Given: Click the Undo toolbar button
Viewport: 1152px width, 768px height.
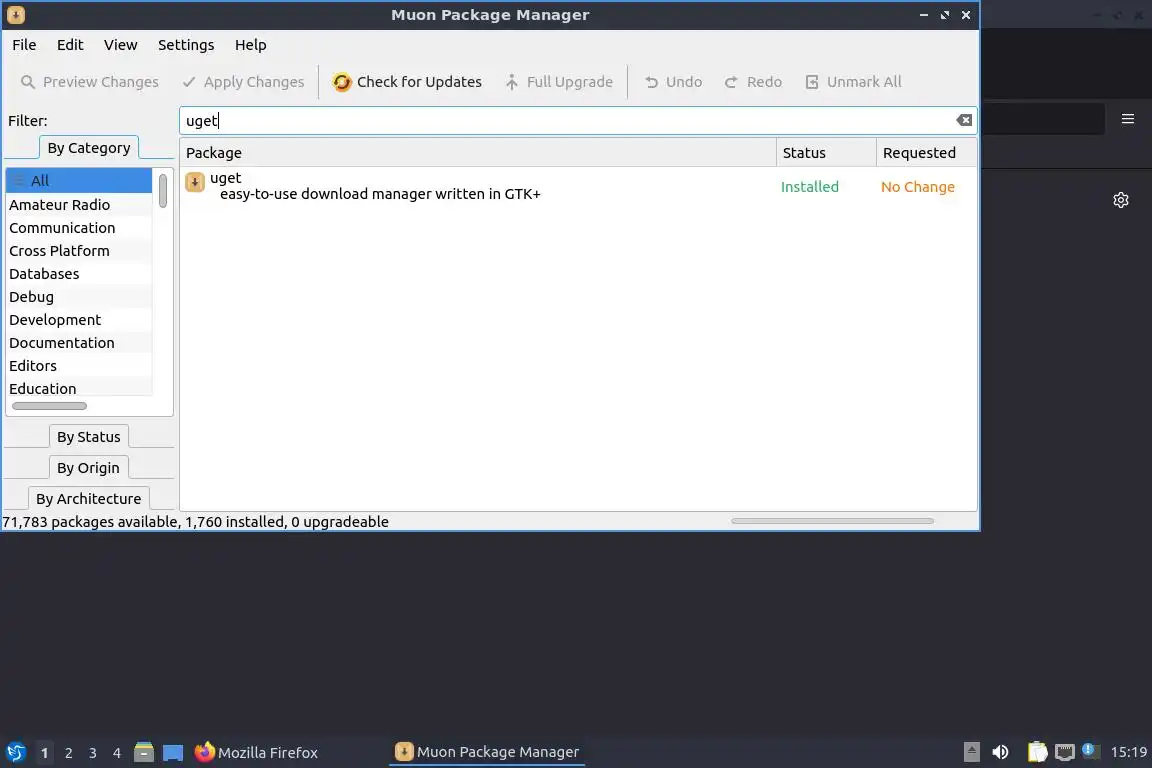Looking at the screenshot, I should (673, 82).
